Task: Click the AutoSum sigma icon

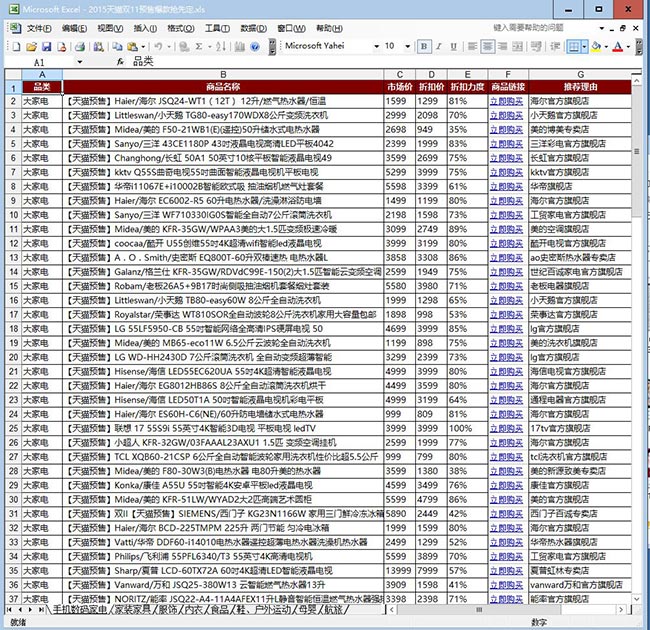Action: (x=198, y=46)
